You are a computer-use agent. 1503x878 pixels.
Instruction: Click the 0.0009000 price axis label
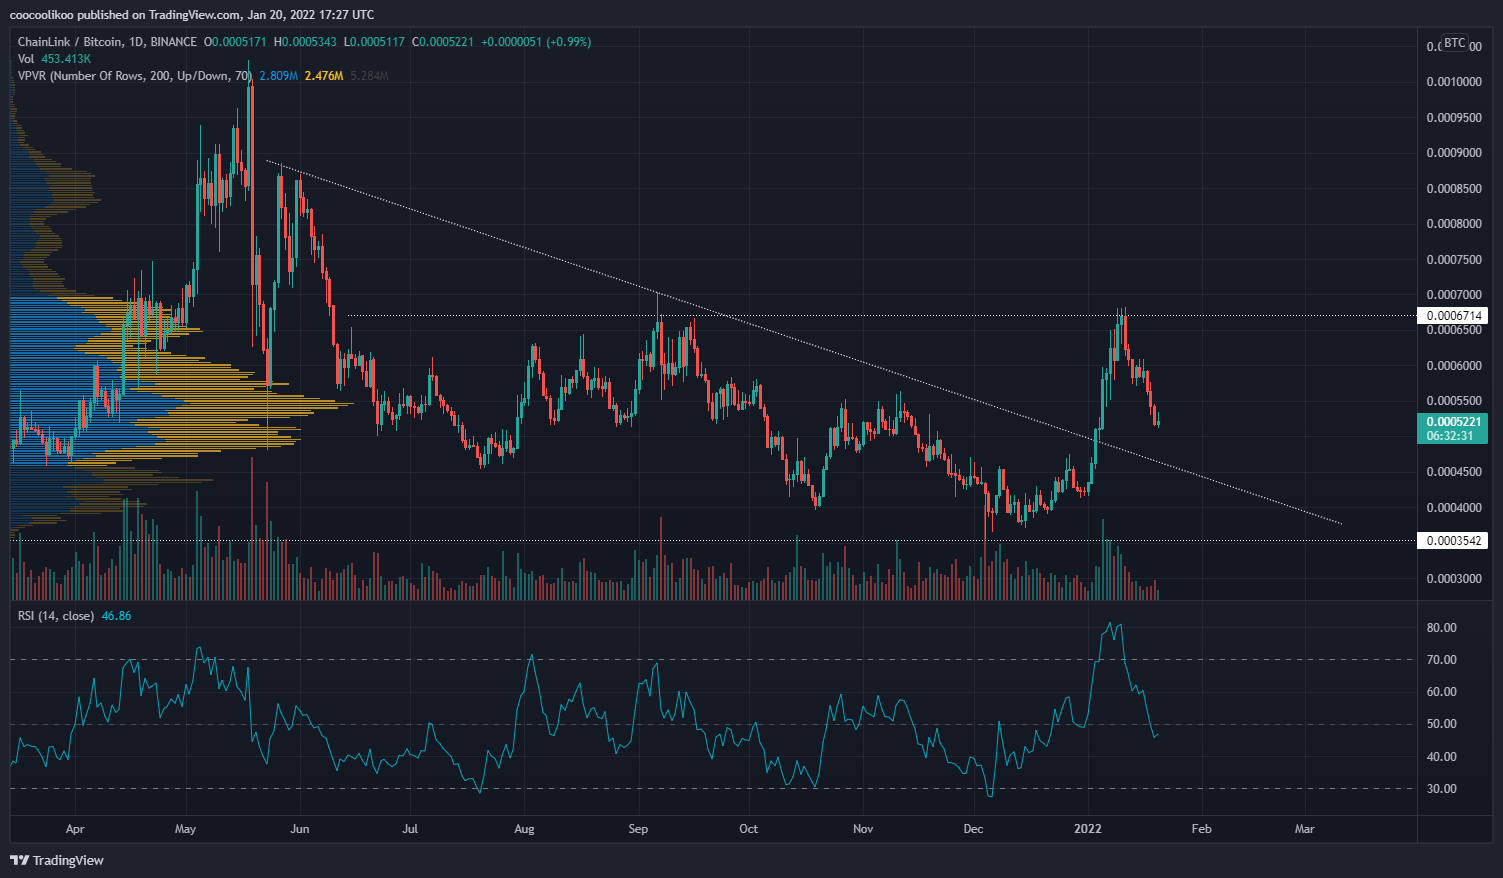click(1454, 153)
